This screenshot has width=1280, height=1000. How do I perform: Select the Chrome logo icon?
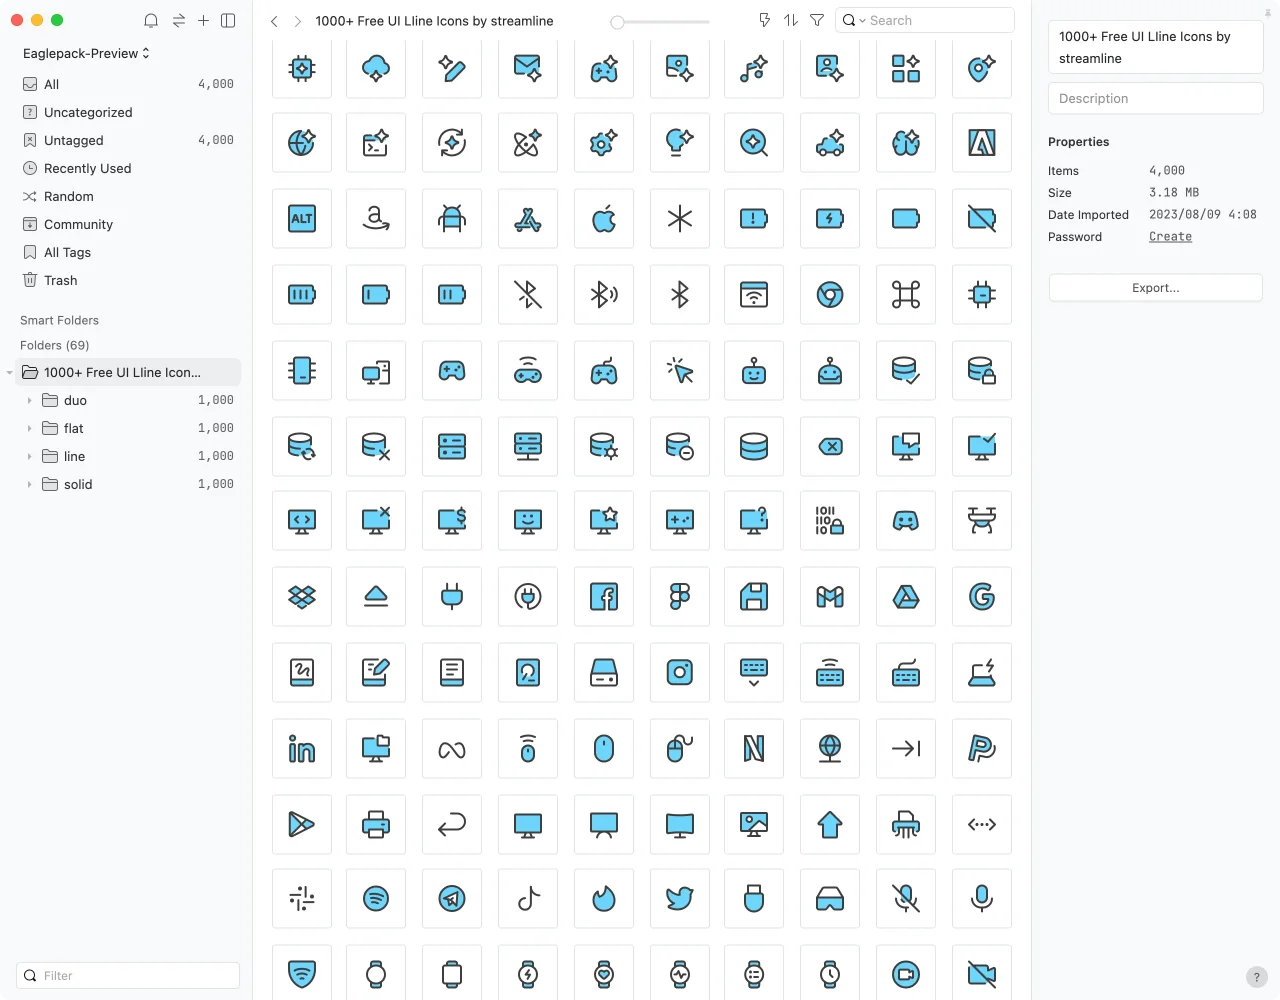click(x=830, y=295)
